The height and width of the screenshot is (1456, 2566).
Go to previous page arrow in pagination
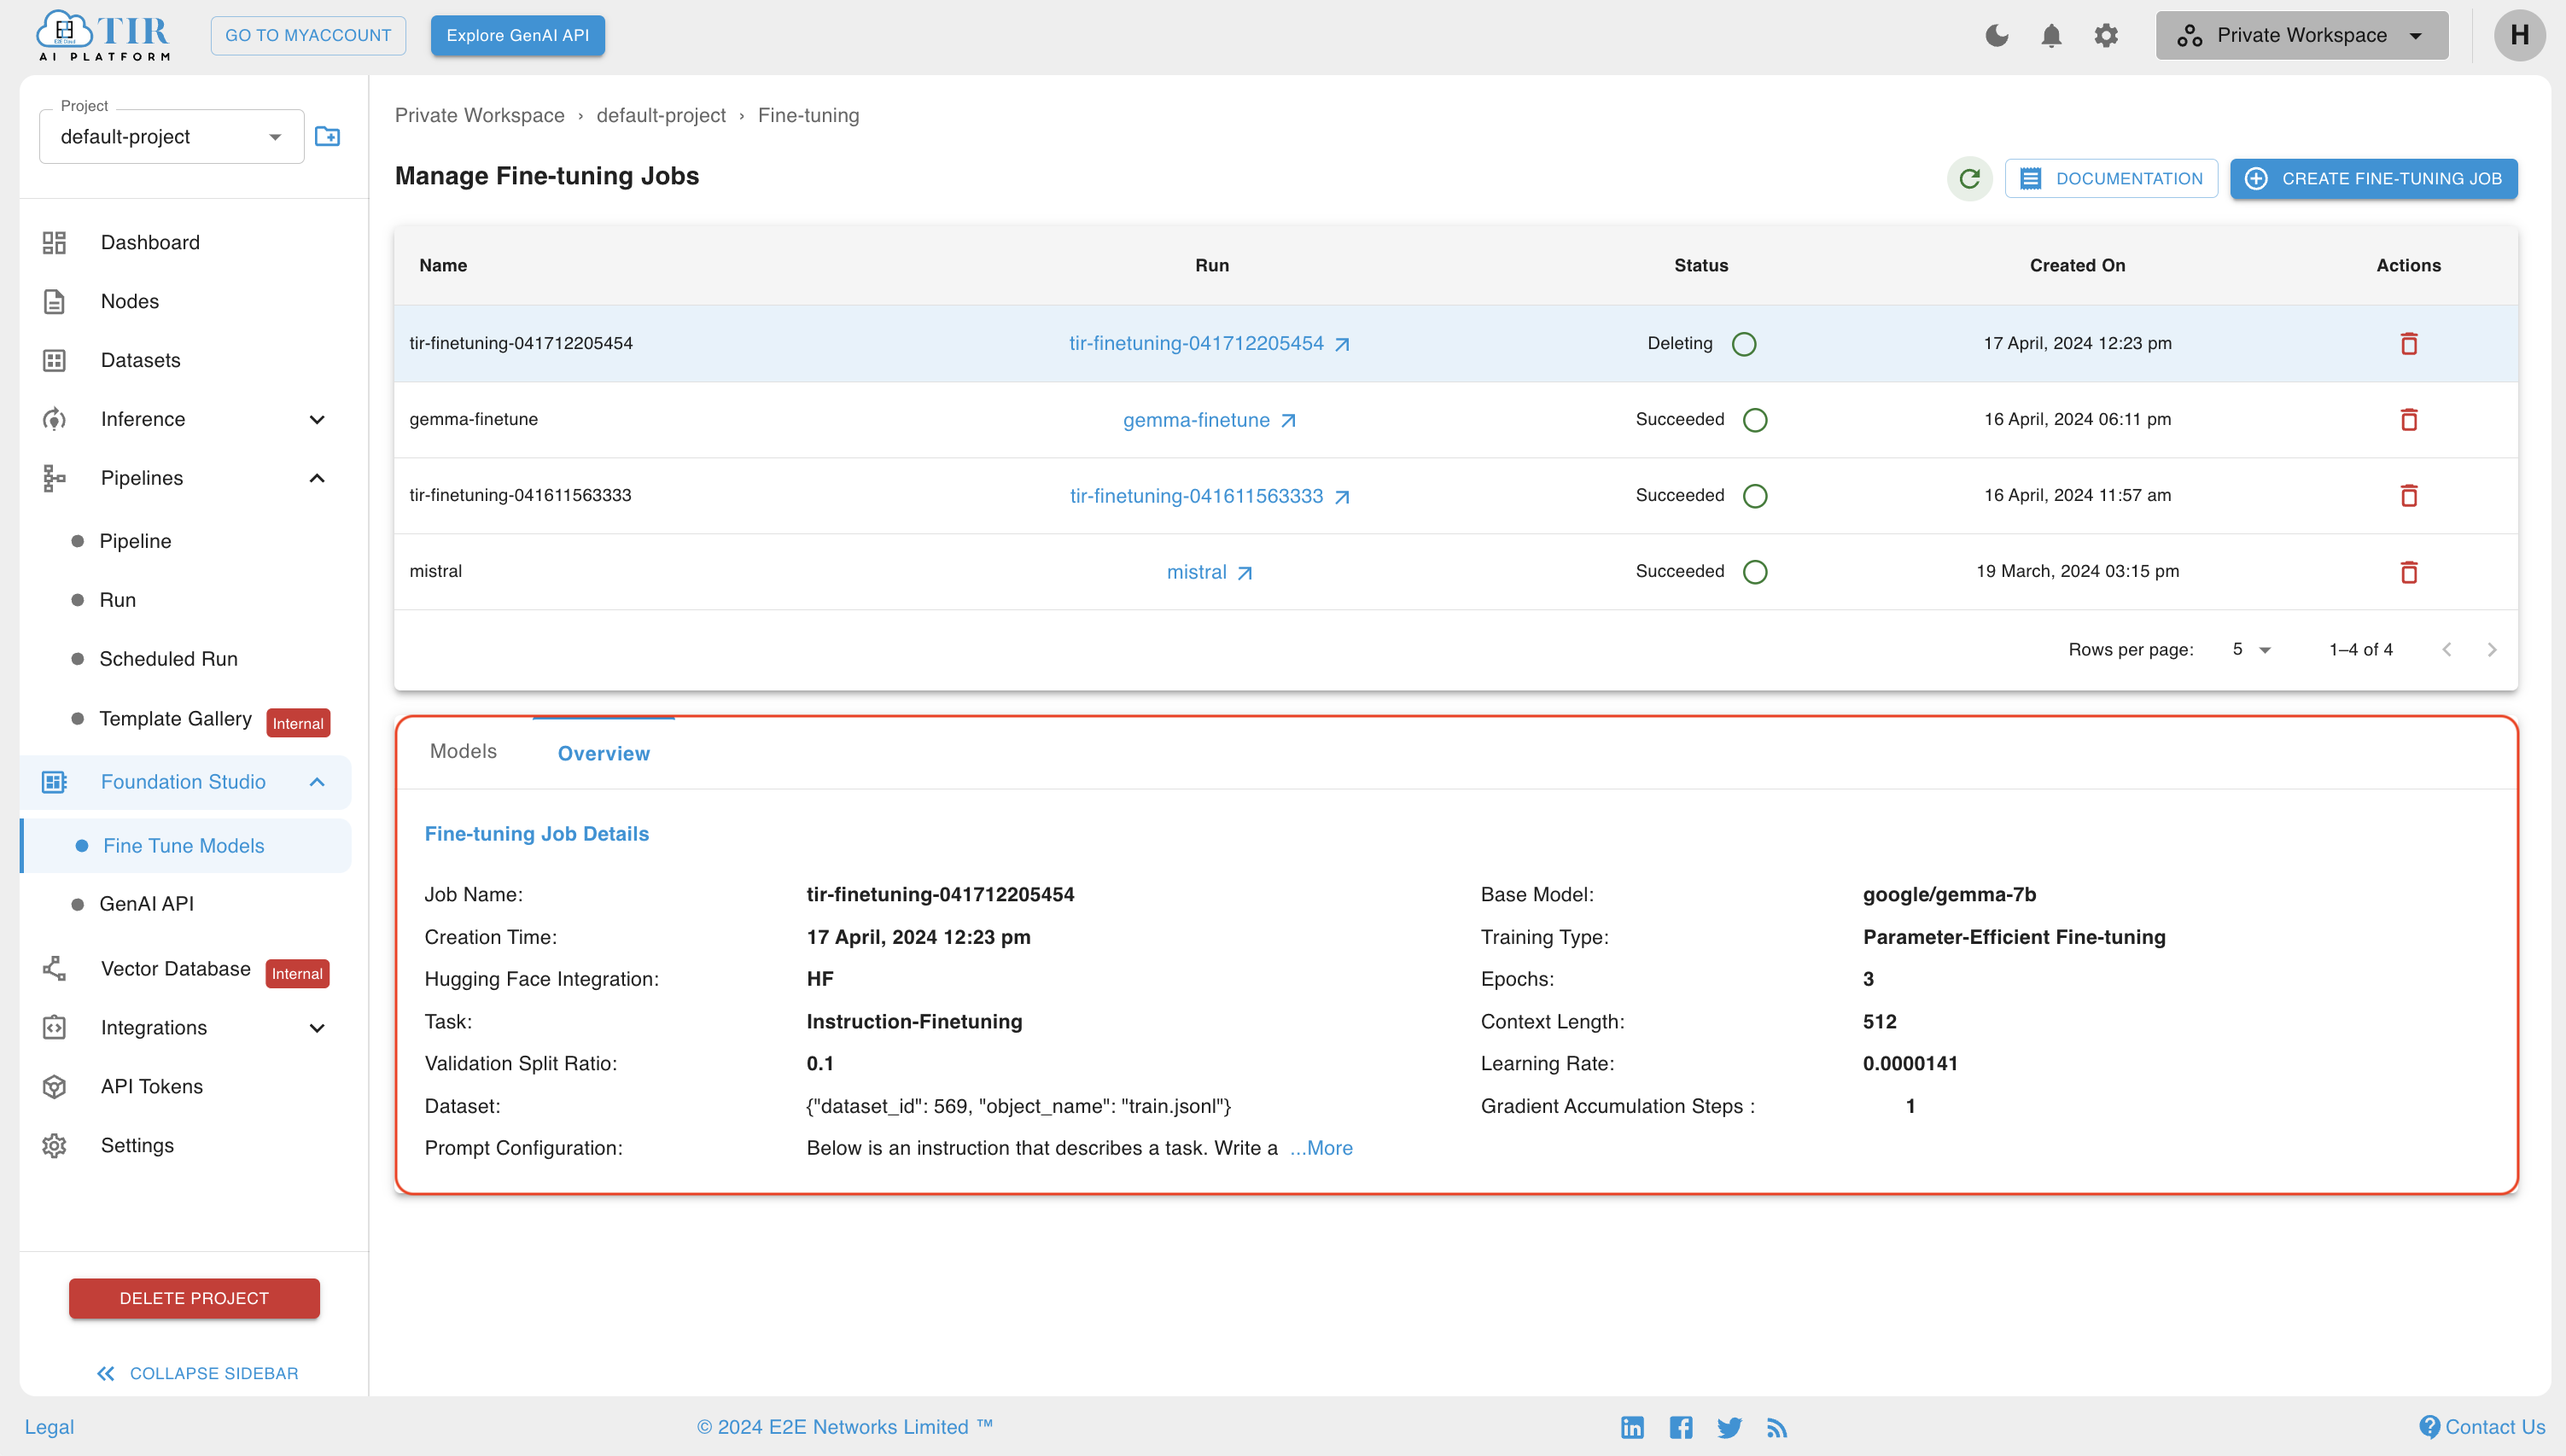click(2446, 650)
